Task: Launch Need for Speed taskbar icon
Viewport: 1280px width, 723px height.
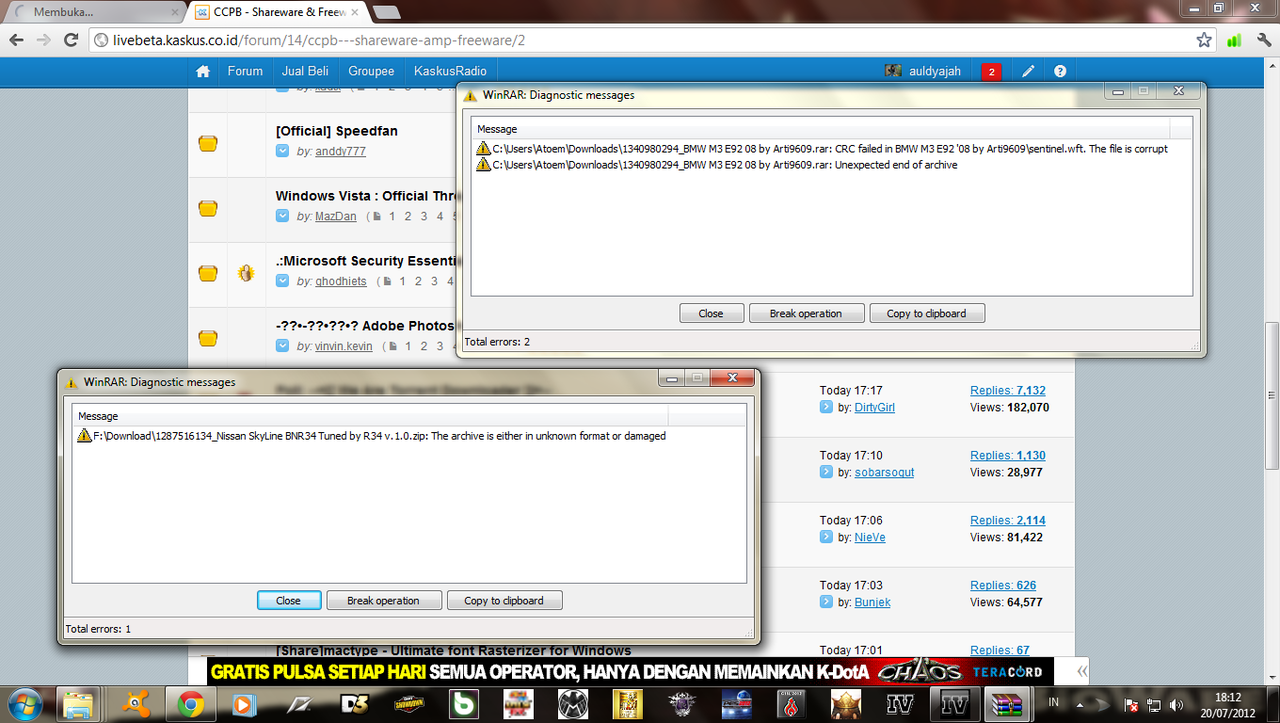Action: tap(300, 704)
